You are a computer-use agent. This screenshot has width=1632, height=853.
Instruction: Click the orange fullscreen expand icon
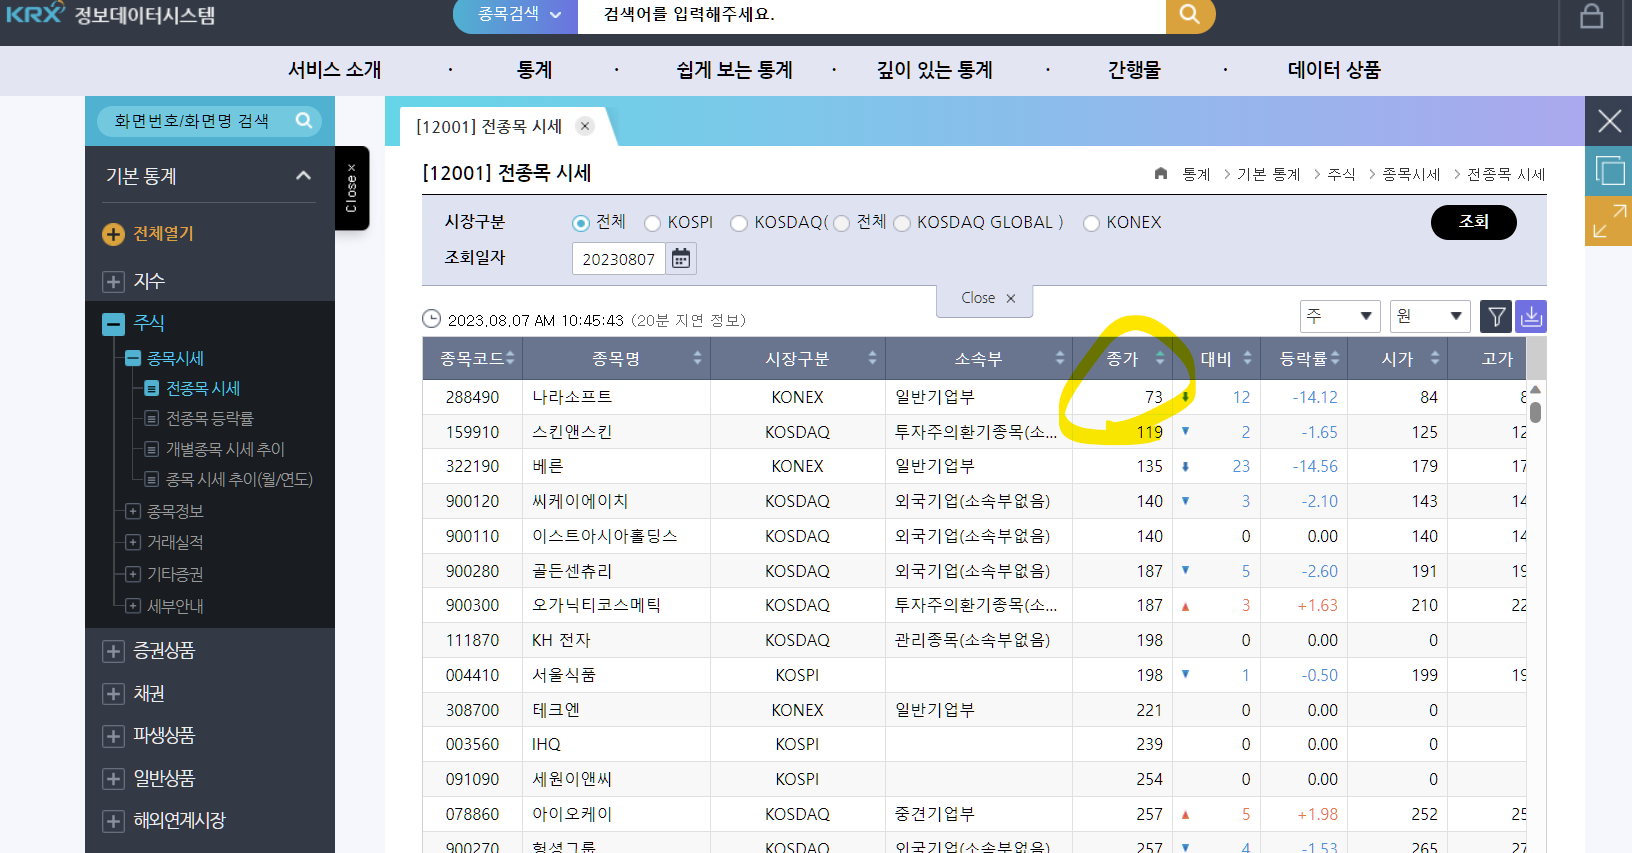1609,221
